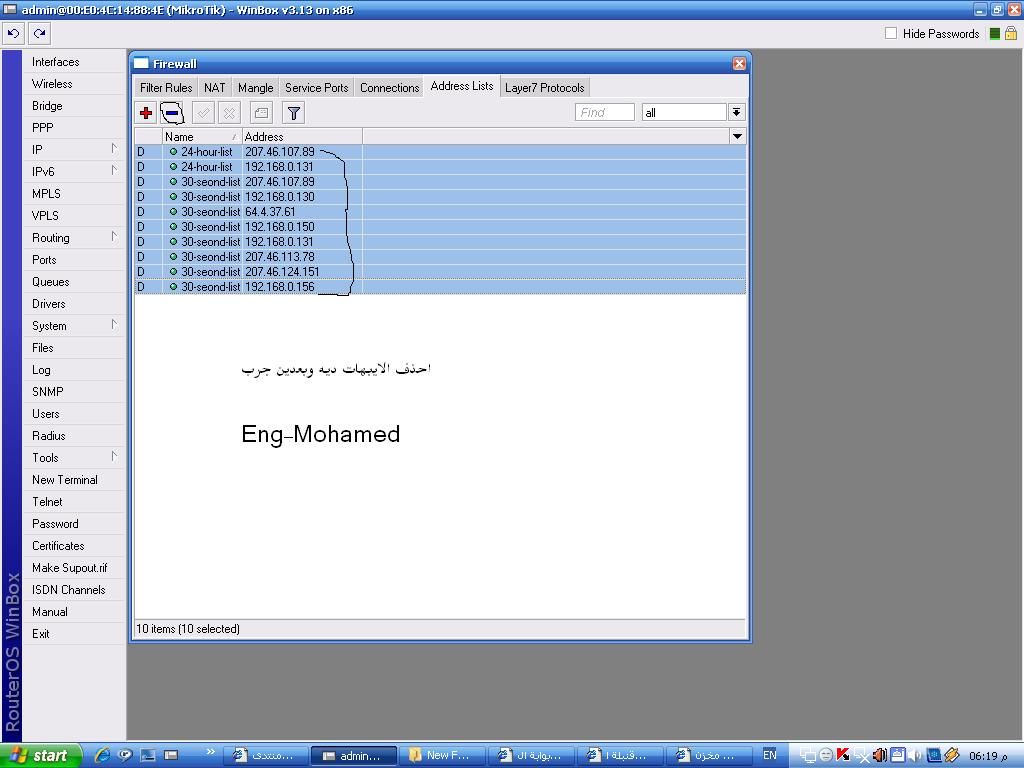This screenshot has width=1024, height=768.
Task: Select 30-seond-list row 192.168.0.130
Action: 440,197
